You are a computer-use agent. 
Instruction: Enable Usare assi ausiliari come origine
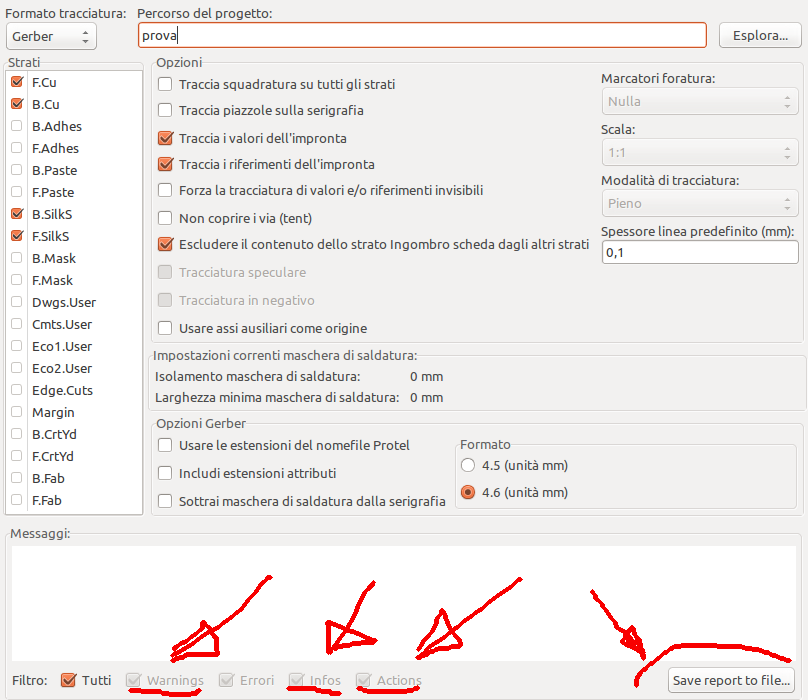tap(166, 328)
